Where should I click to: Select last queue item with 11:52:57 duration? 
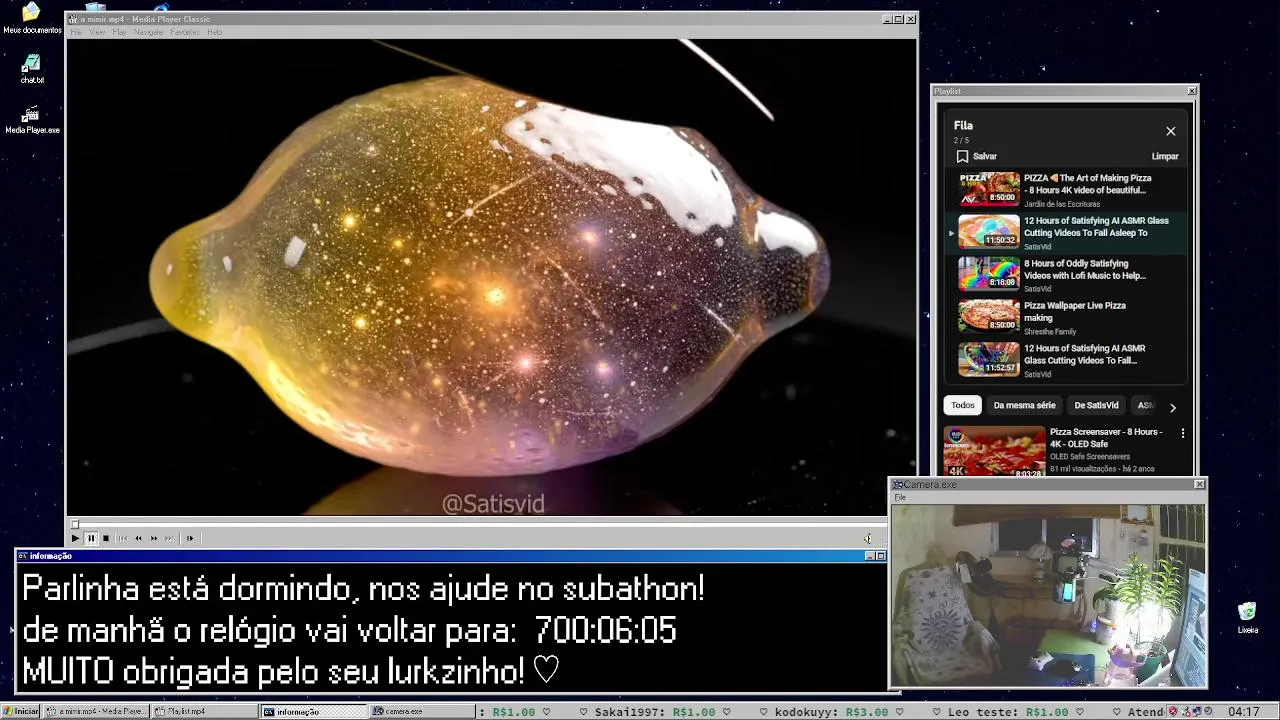(1066, 360)
